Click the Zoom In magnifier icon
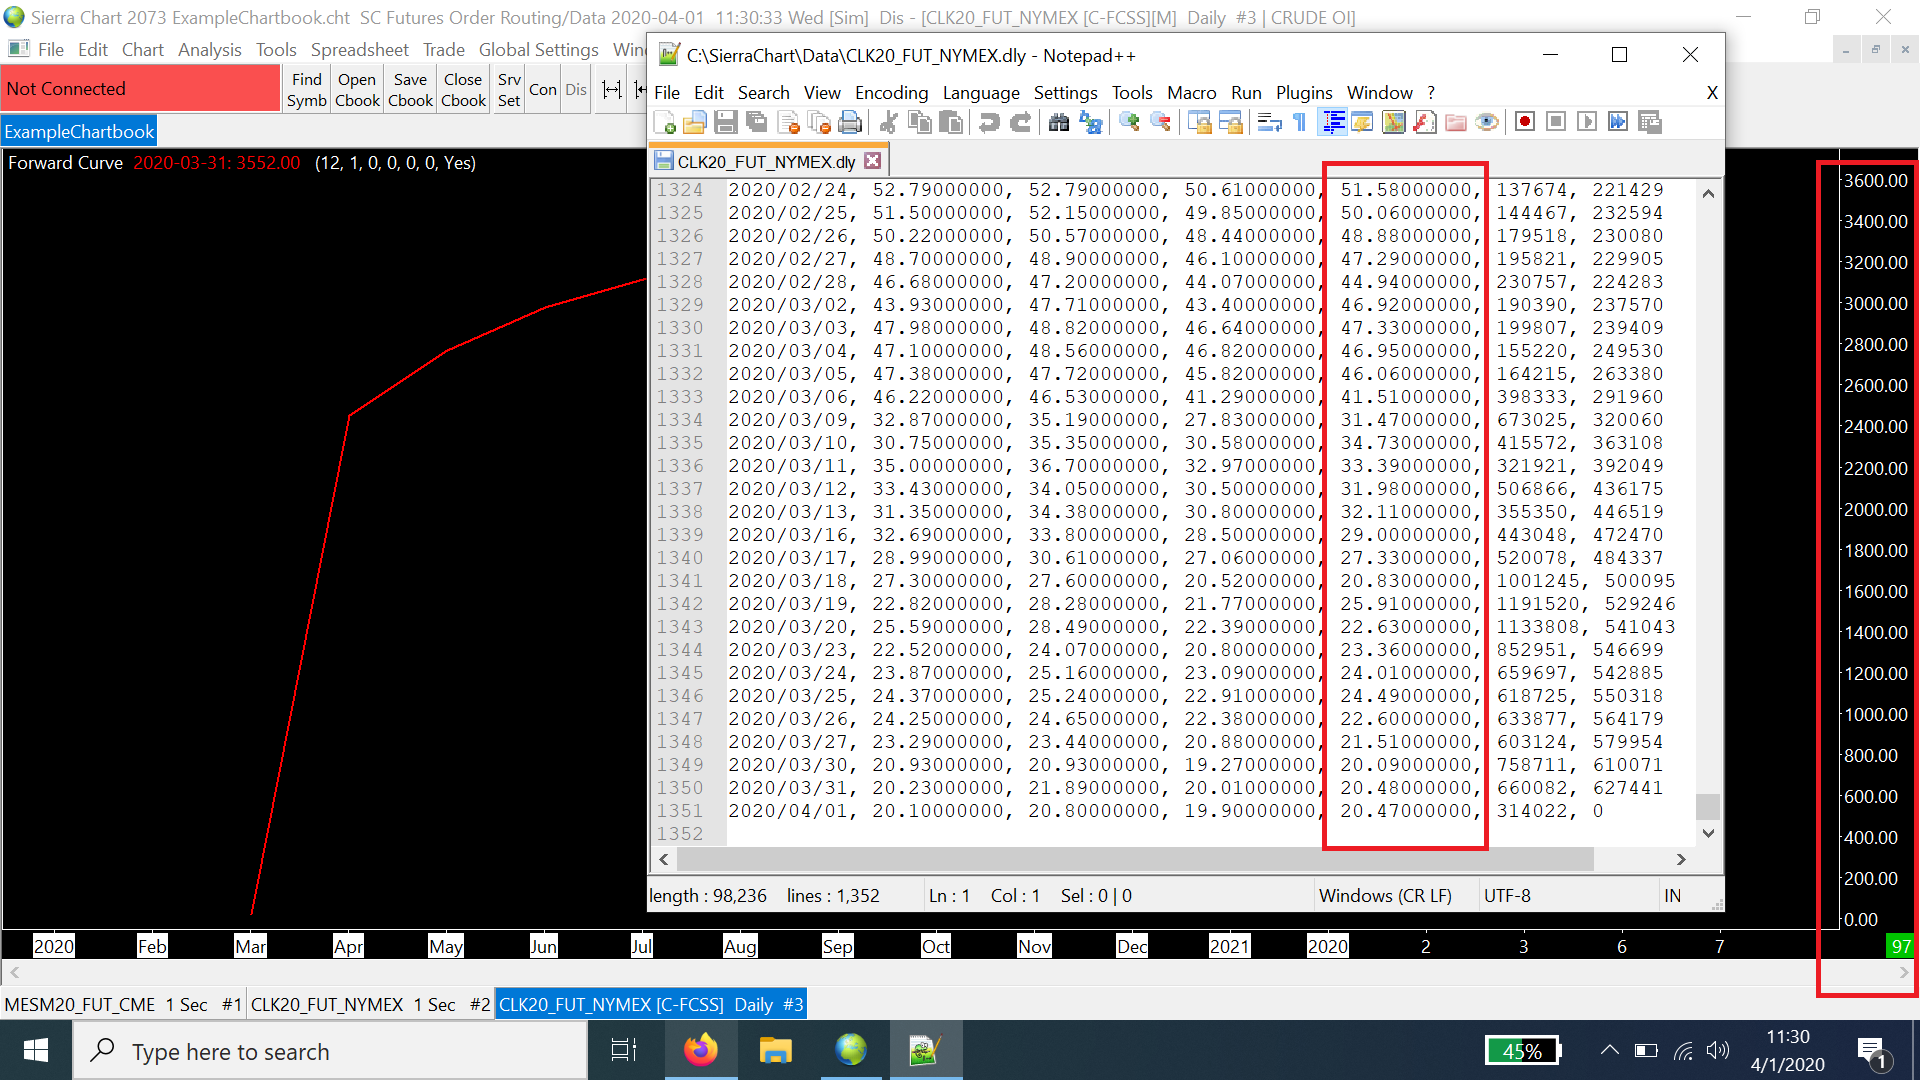This screenshot has height=1080, width=1920. [x=1129, y=122]
